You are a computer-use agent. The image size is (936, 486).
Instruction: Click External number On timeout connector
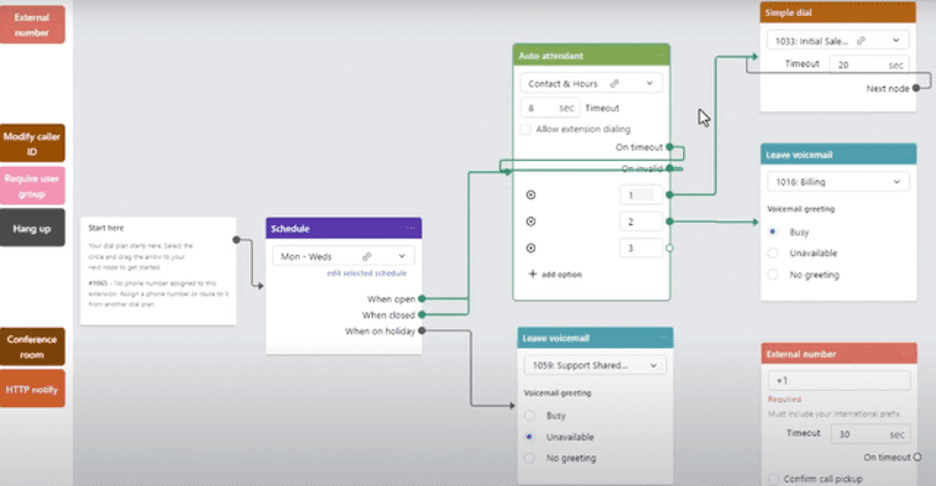(x=917, y=457)
